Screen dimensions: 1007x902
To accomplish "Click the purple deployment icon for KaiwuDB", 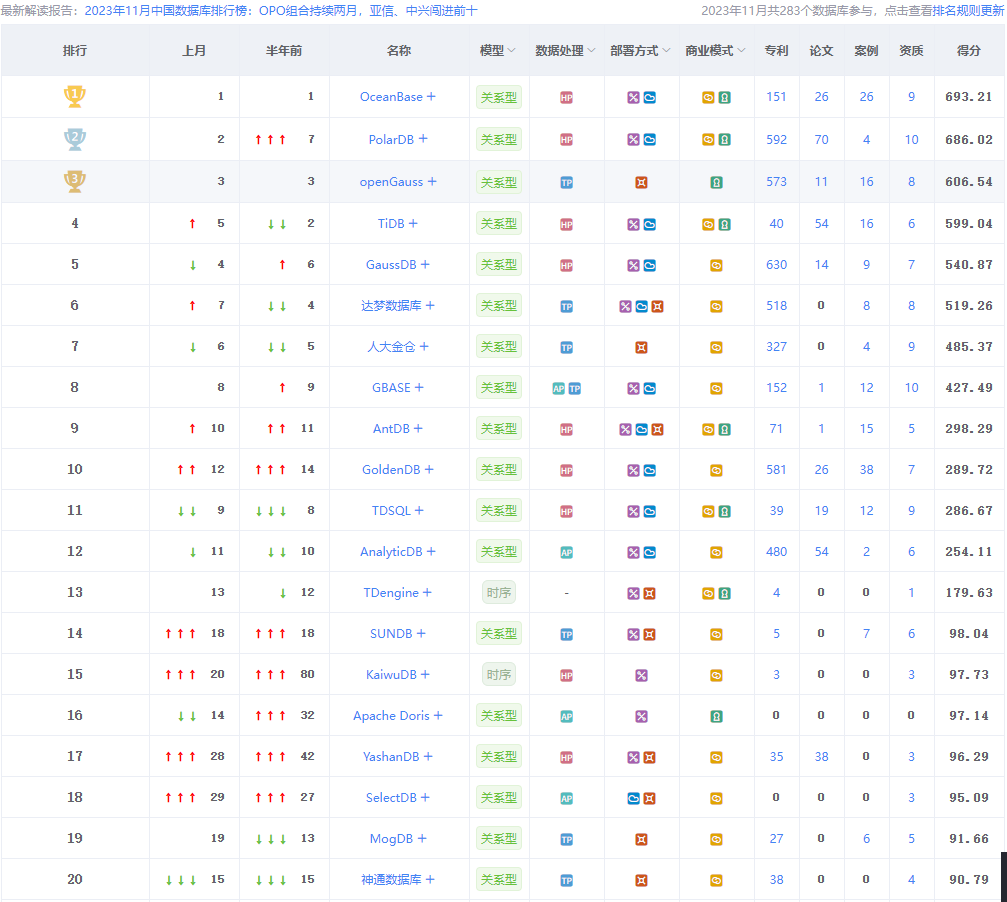I will coord(641,675).
